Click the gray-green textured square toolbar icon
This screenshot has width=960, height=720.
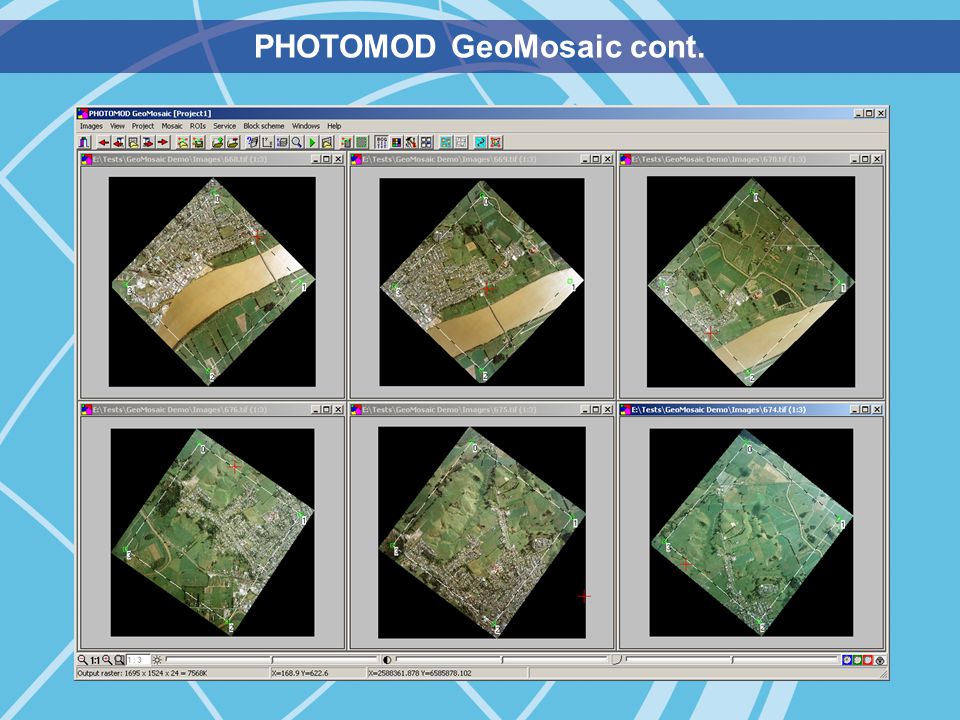click(362, 143)
